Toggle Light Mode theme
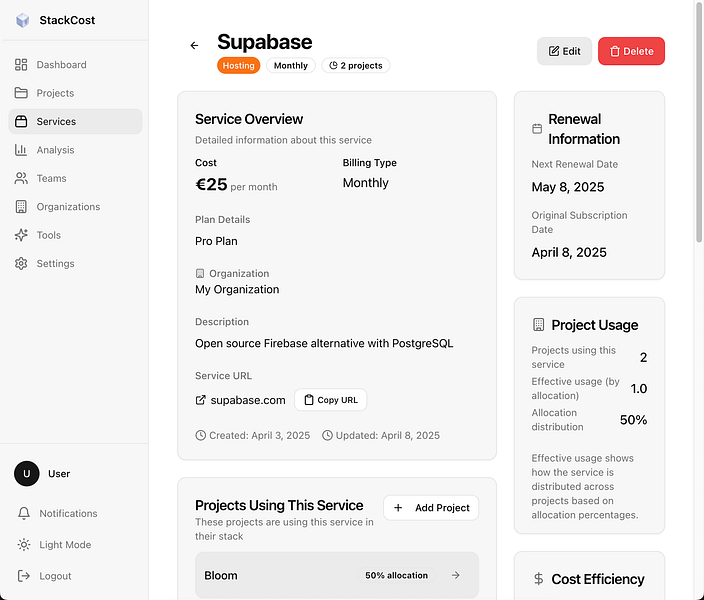Screen dimensions: 704x600 tap(65, 545)
